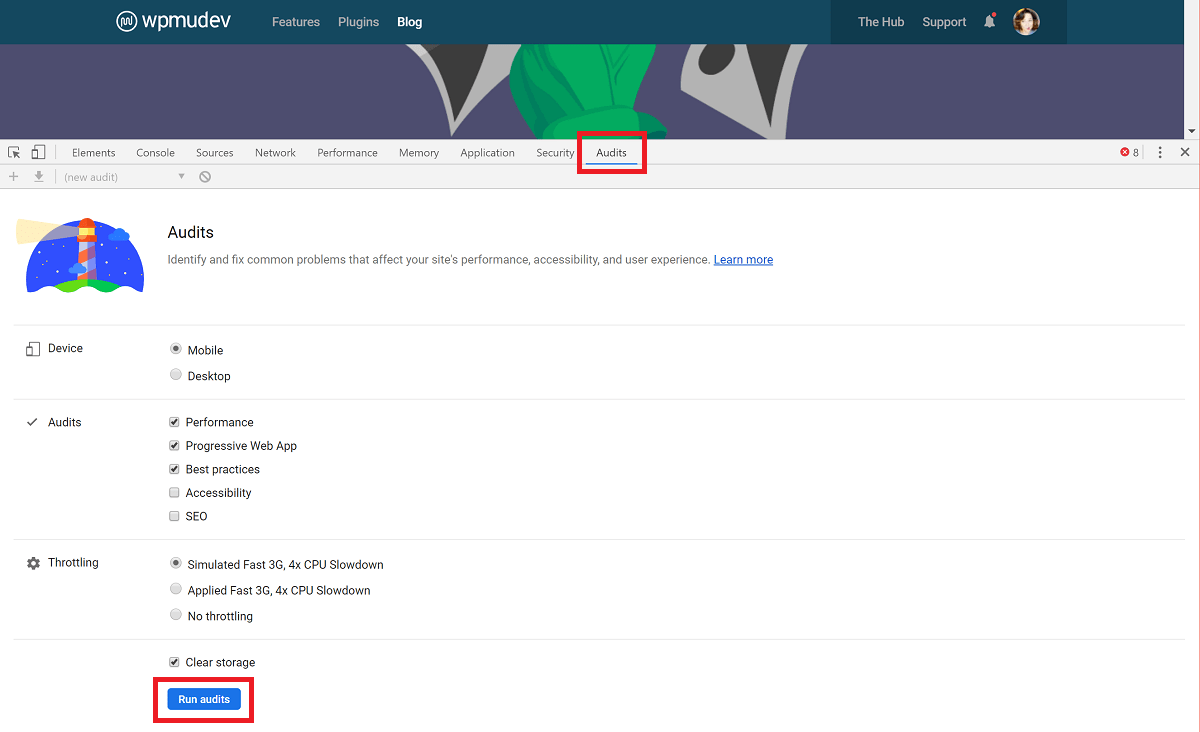Select the inspect element tool
This screenshot has height=732, width=1200.
(x=13, y=151)
